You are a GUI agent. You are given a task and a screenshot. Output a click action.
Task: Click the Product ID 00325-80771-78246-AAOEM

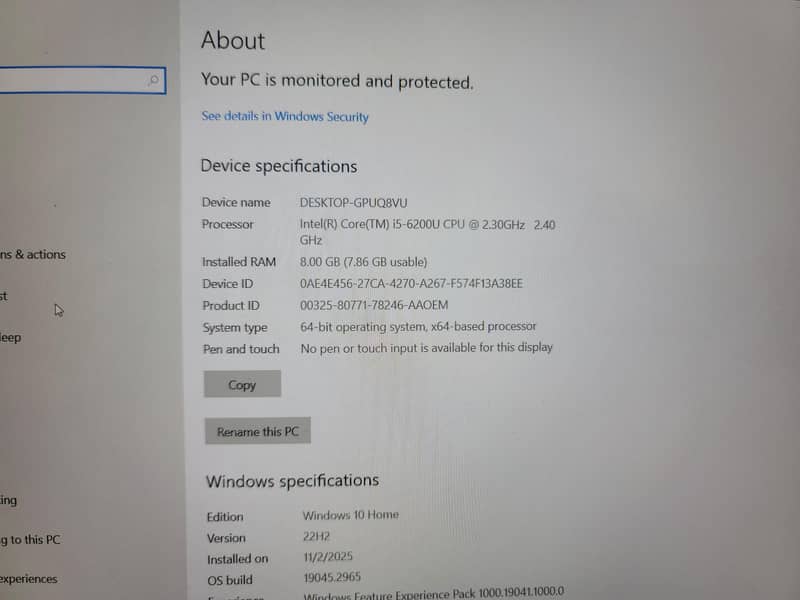374,305
